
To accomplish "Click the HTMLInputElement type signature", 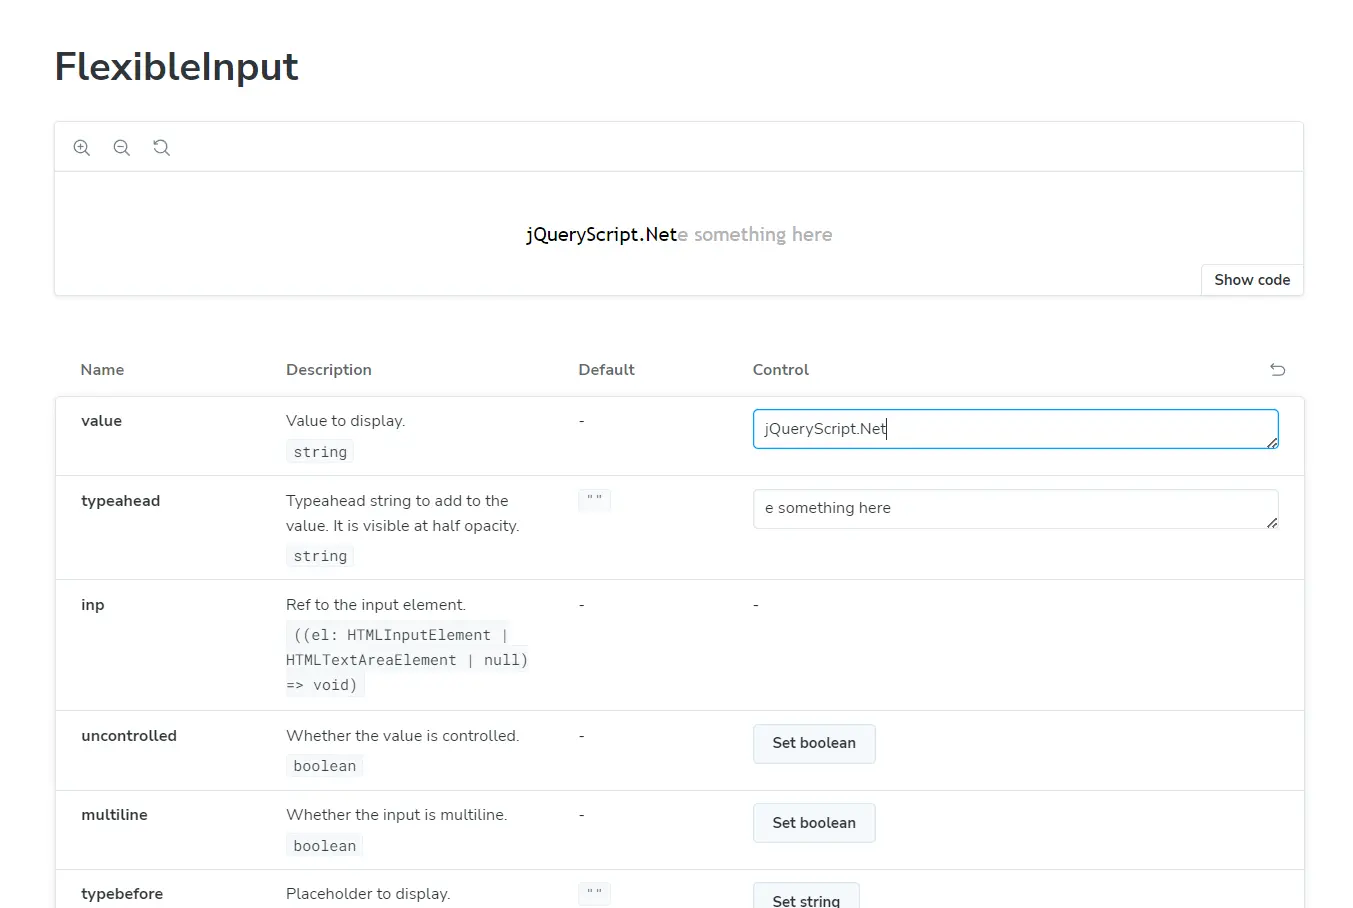I will pyautogui.click(x=407, y=660).
